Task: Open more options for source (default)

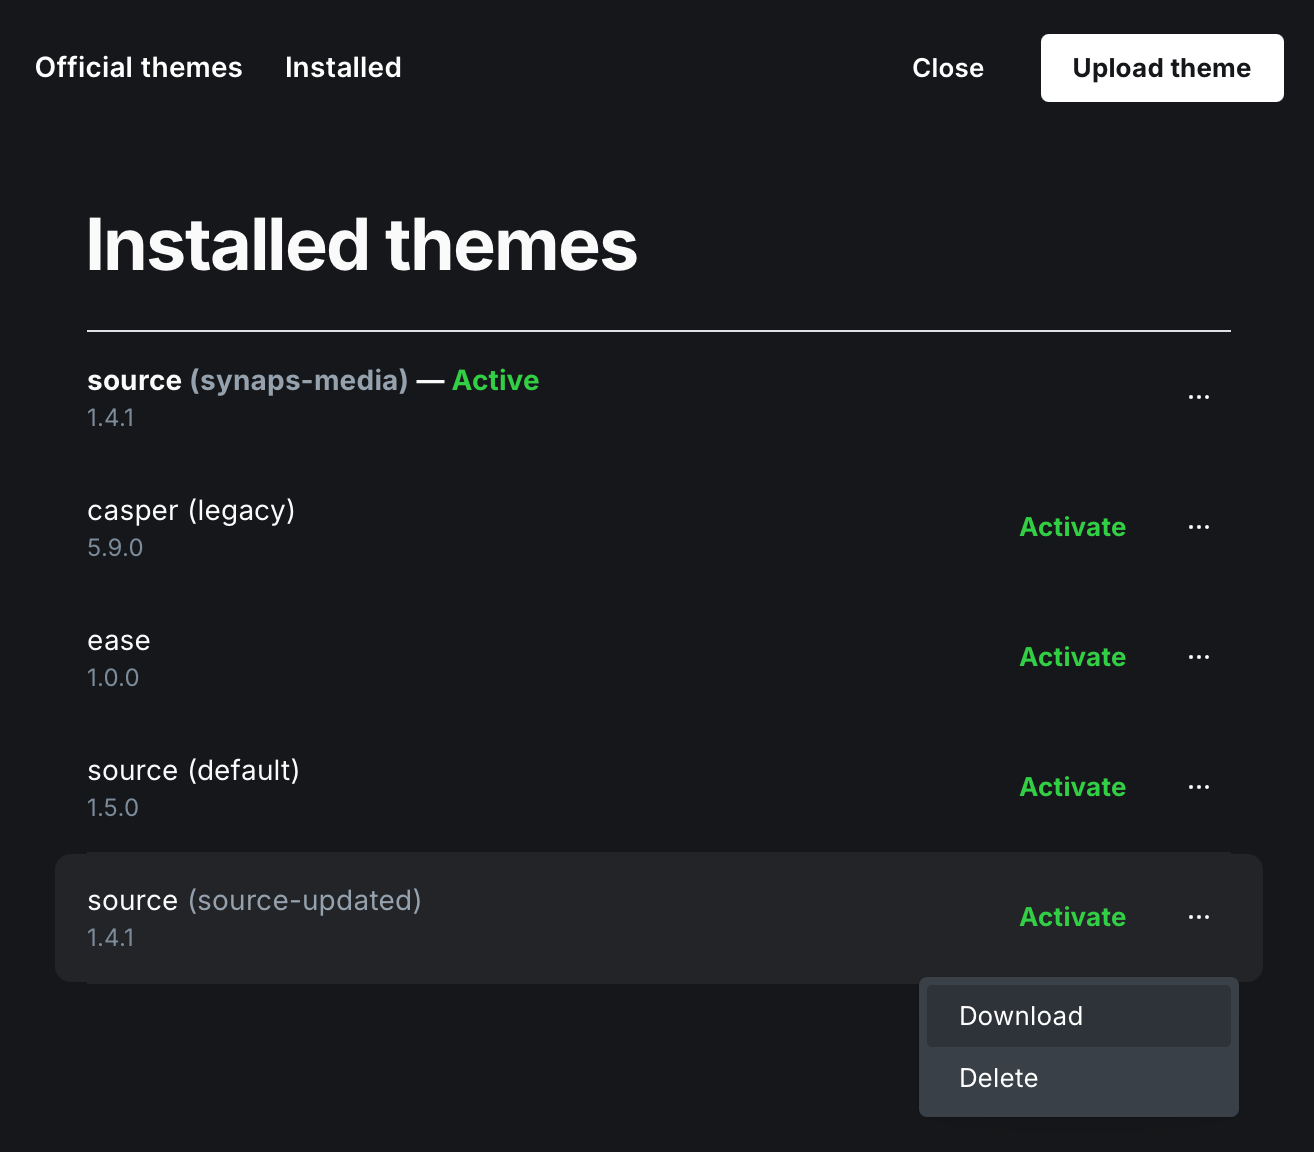Action: click(1198, 787)
